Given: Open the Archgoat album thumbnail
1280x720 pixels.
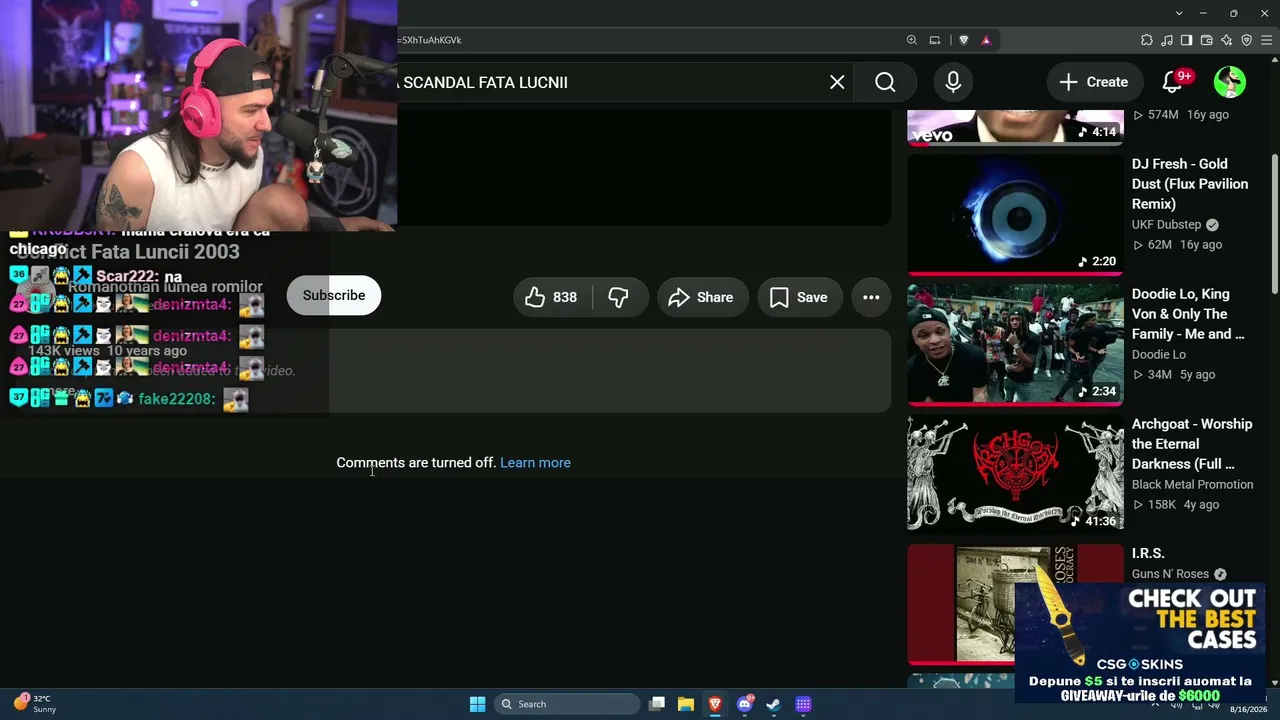Looking at the screenshot, I should point(1015,473).
